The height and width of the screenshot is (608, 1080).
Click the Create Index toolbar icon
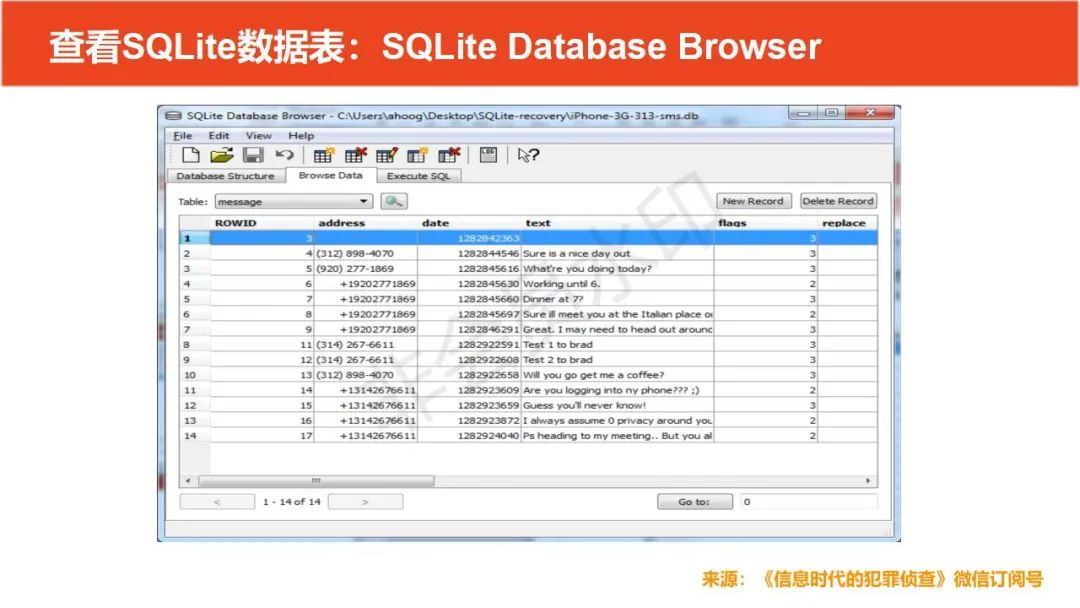coord(417,156)
